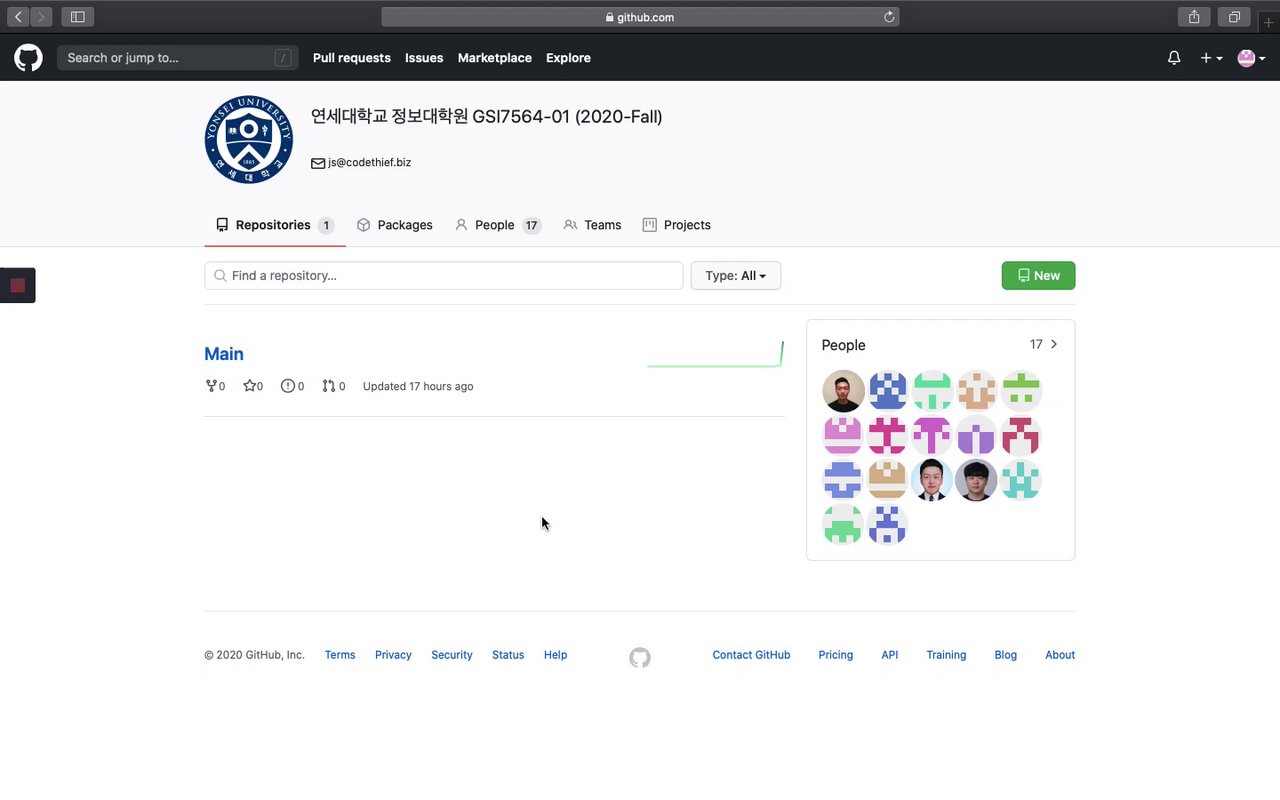
Task: Open Explore in the header
Action: [568, 58]
